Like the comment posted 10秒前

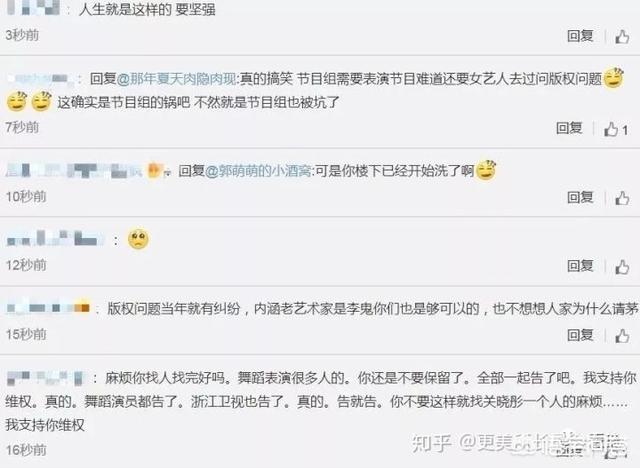pyautogui.click(x=622, y=198)
